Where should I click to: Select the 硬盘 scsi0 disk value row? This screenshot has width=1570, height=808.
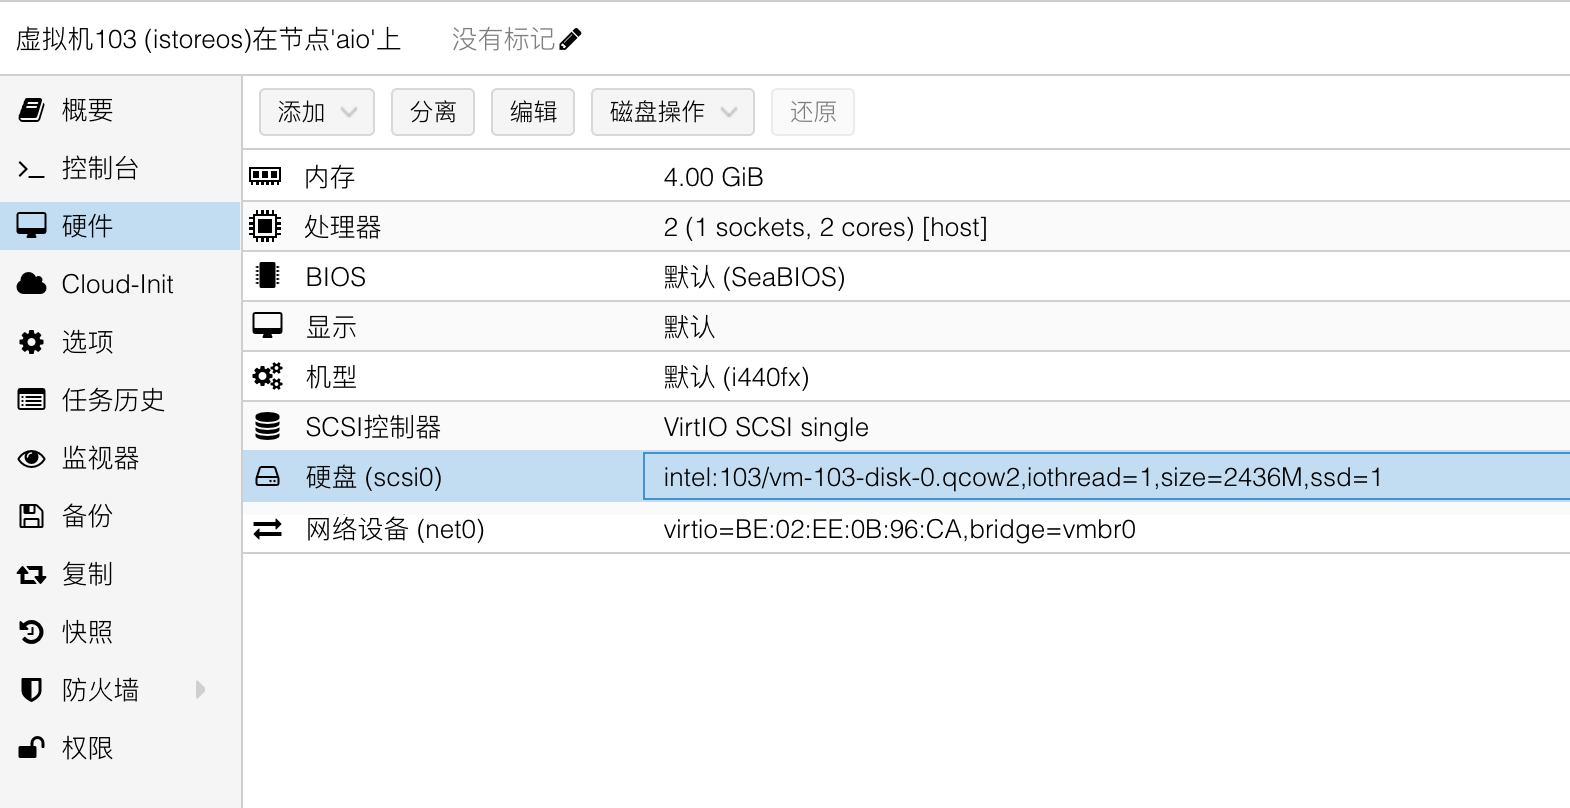(1022, 477)
